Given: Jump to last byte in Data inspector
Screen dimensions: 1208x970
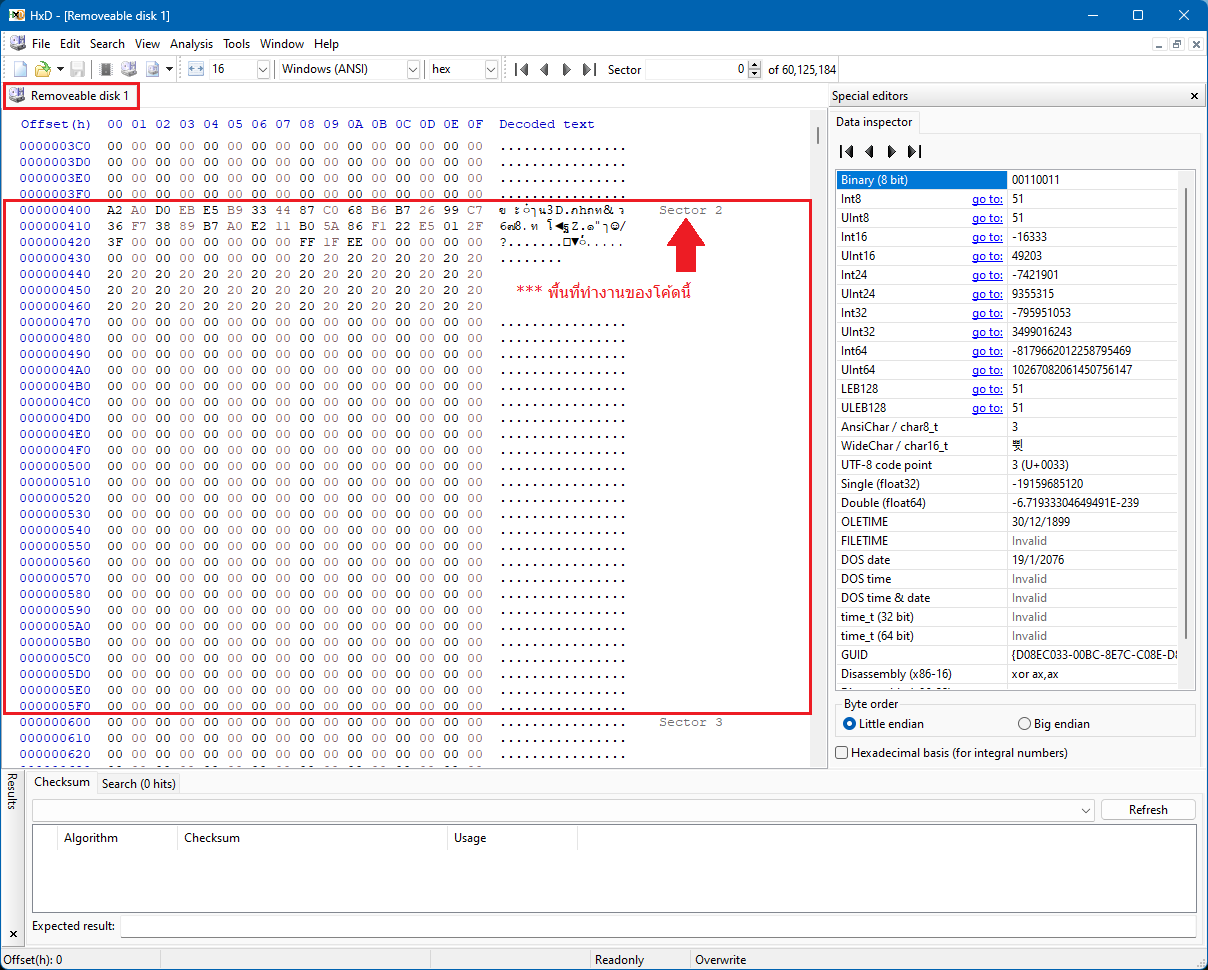Looking at the screenshot, I should tap(914, 152).
